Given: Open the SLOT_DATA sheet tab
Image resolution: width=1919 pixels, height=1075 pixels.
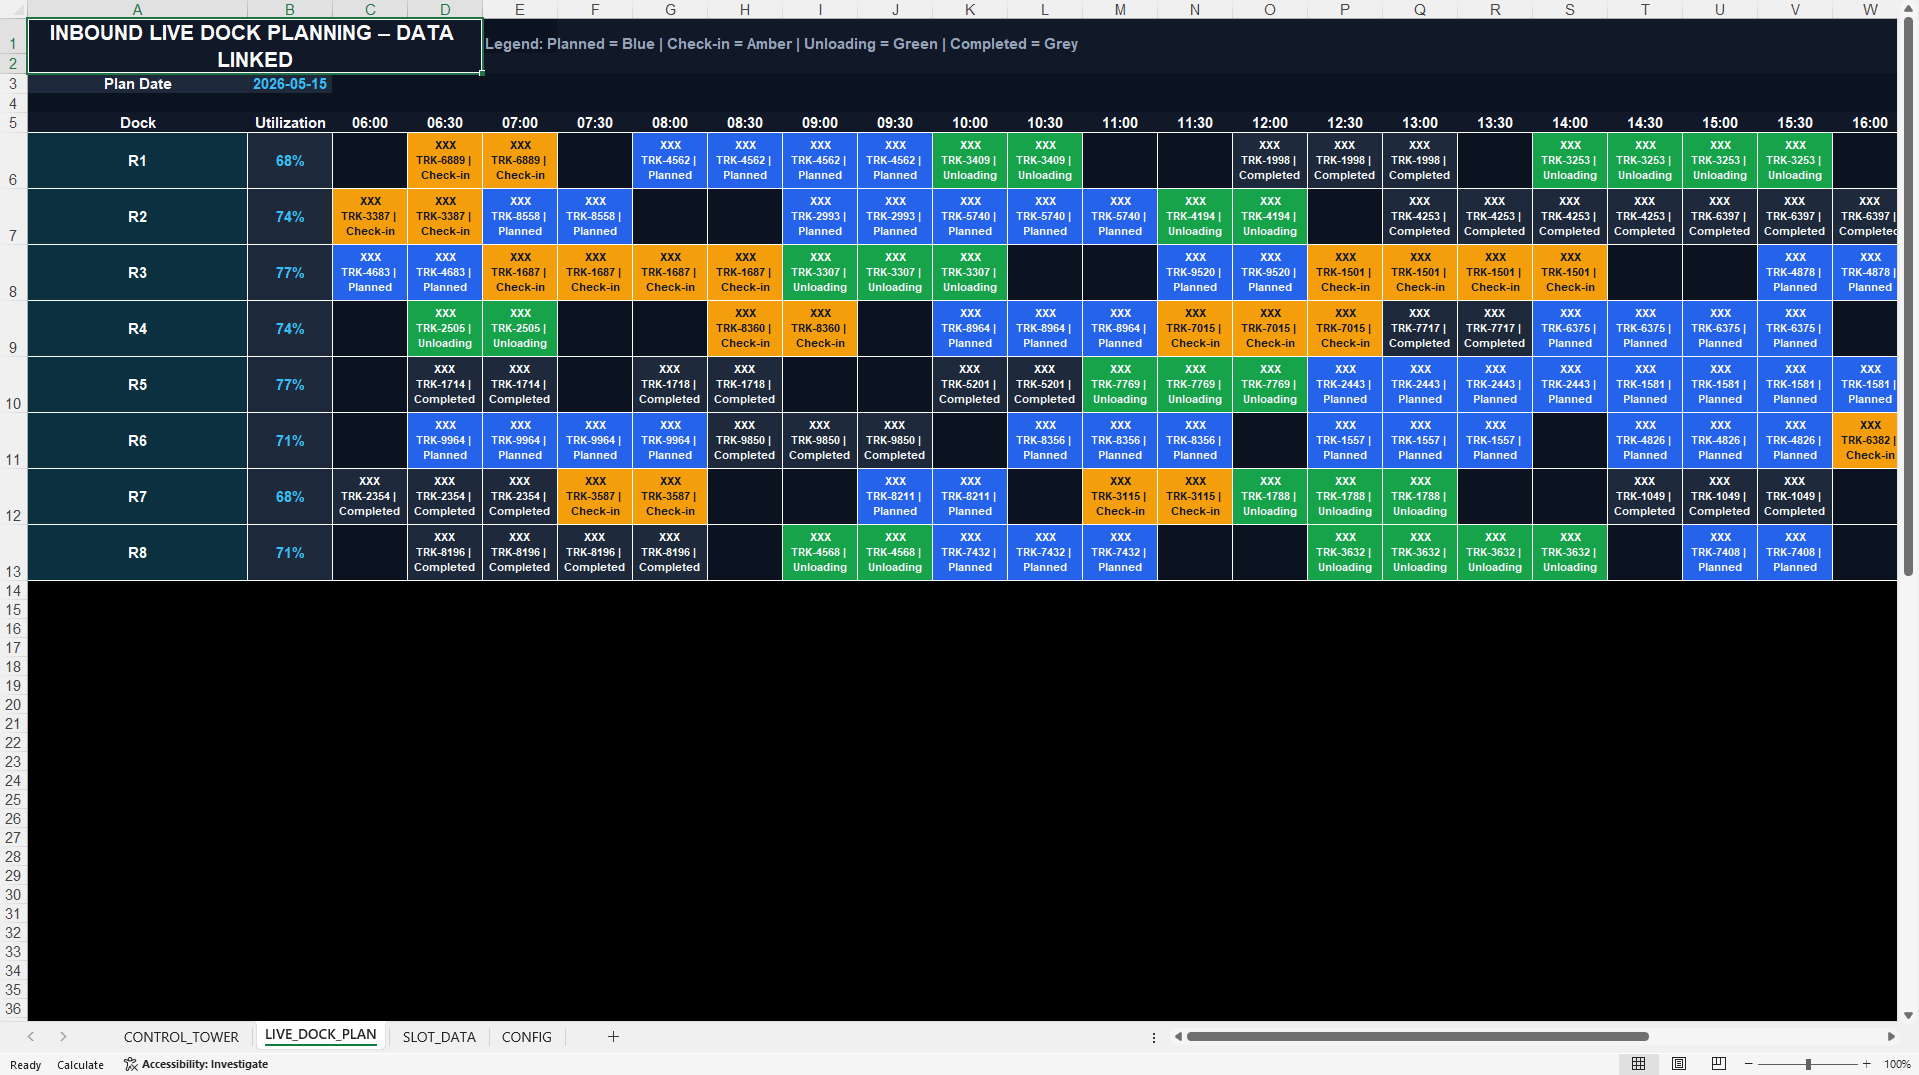Looking at the screenshot, I should tap(439, 1037).
